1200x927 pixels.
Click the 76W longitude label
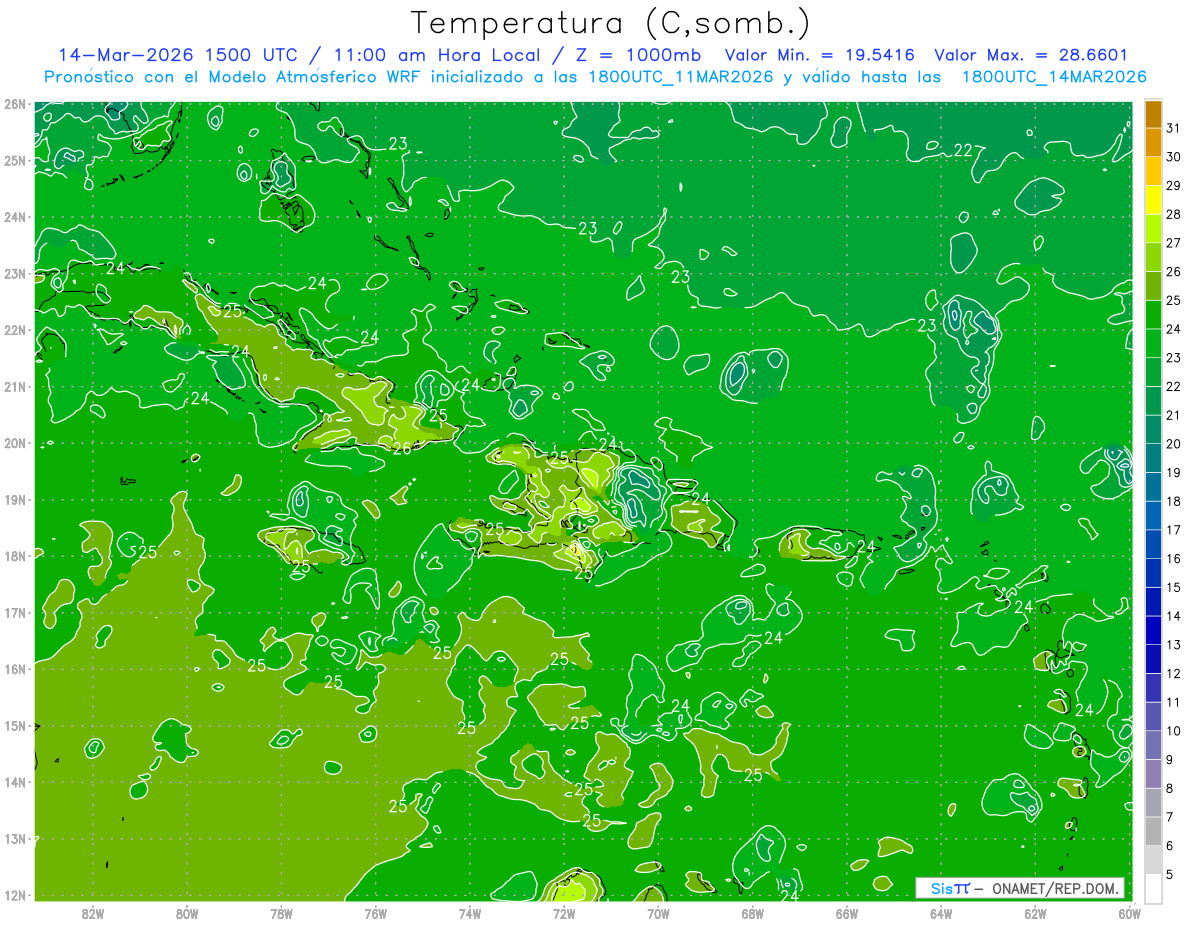click(x=375, y=913)
